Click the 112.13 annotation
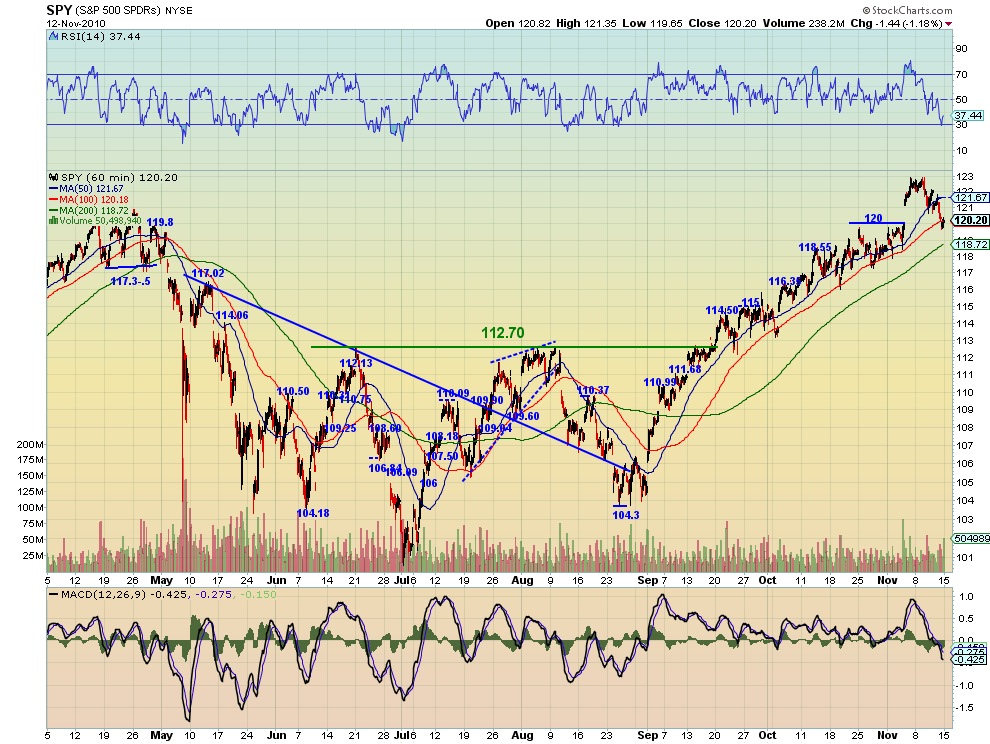990x744 pixels. (x=356, y=363)
